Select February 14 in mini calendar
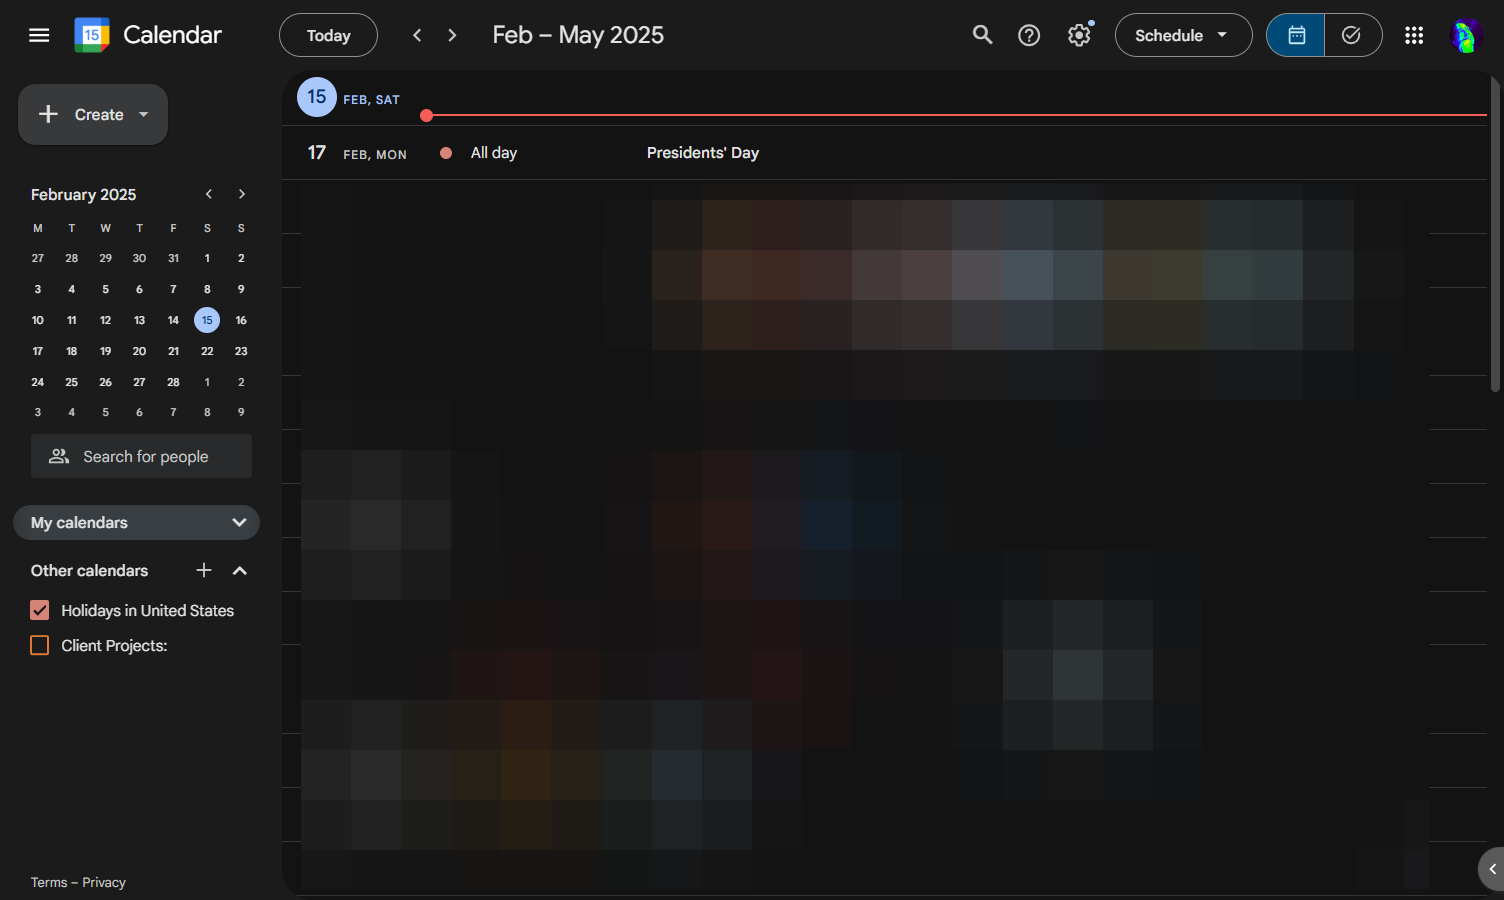1504x900 pixels. click(173, 320)
